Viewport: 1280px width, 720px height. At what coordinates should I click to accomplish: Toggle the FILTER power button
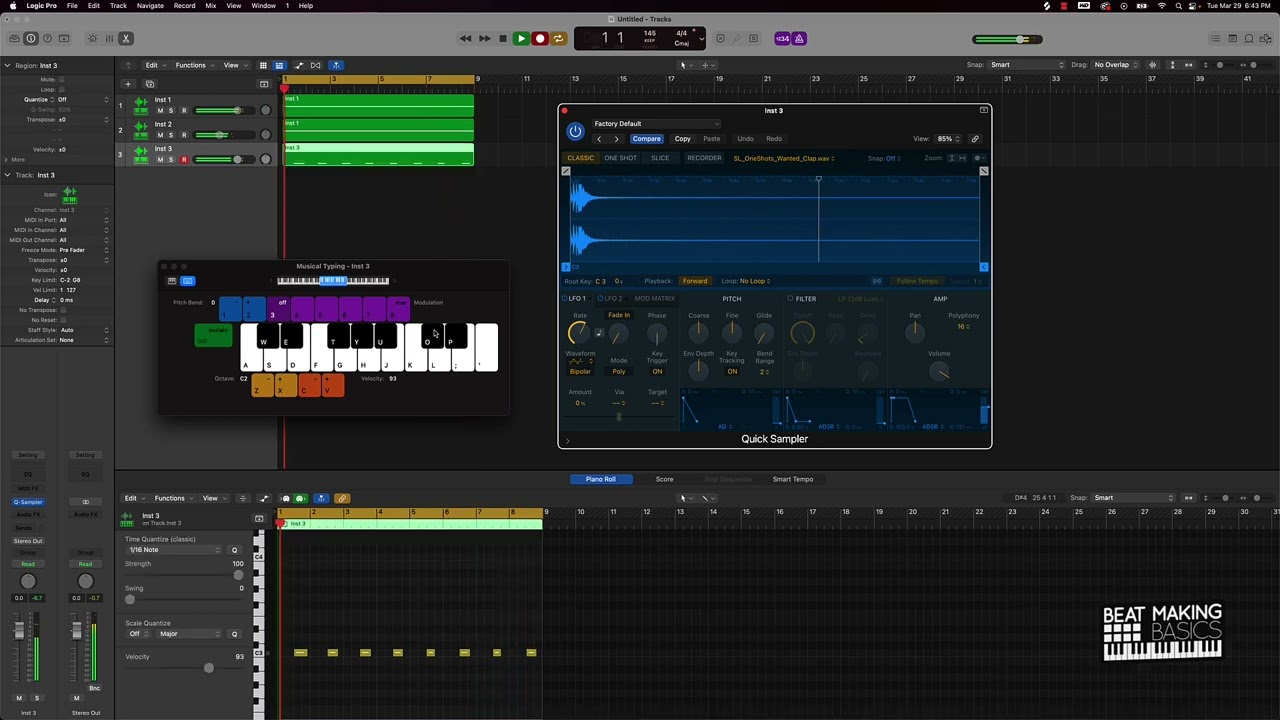coord(790,299)
